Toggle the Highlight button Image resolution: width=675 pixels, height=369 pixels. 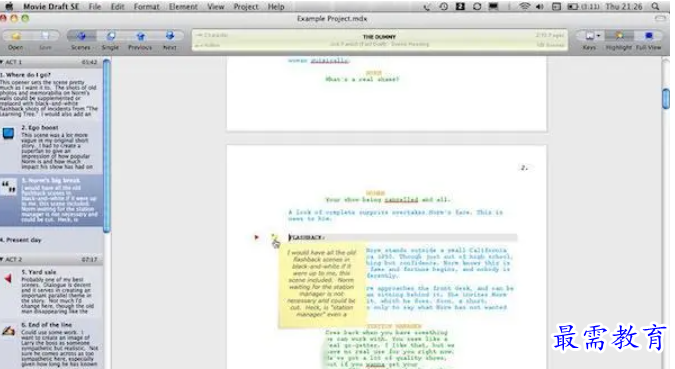(619, 36)
